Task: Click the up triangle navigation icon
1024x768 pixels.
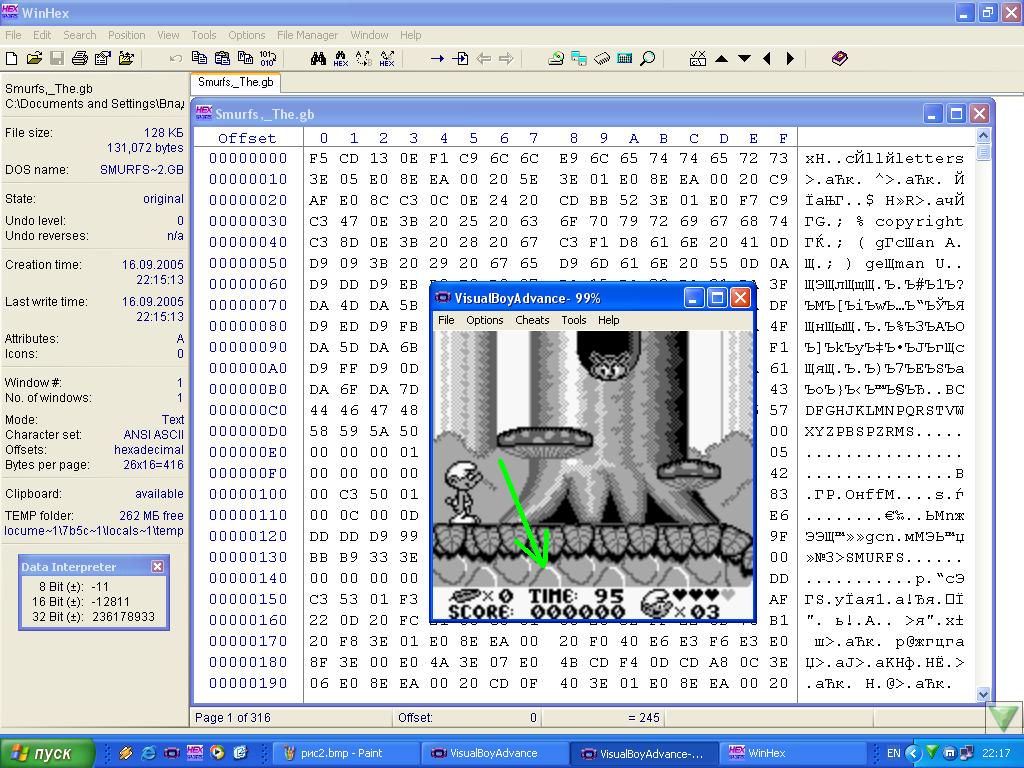Action: (721, 59)
